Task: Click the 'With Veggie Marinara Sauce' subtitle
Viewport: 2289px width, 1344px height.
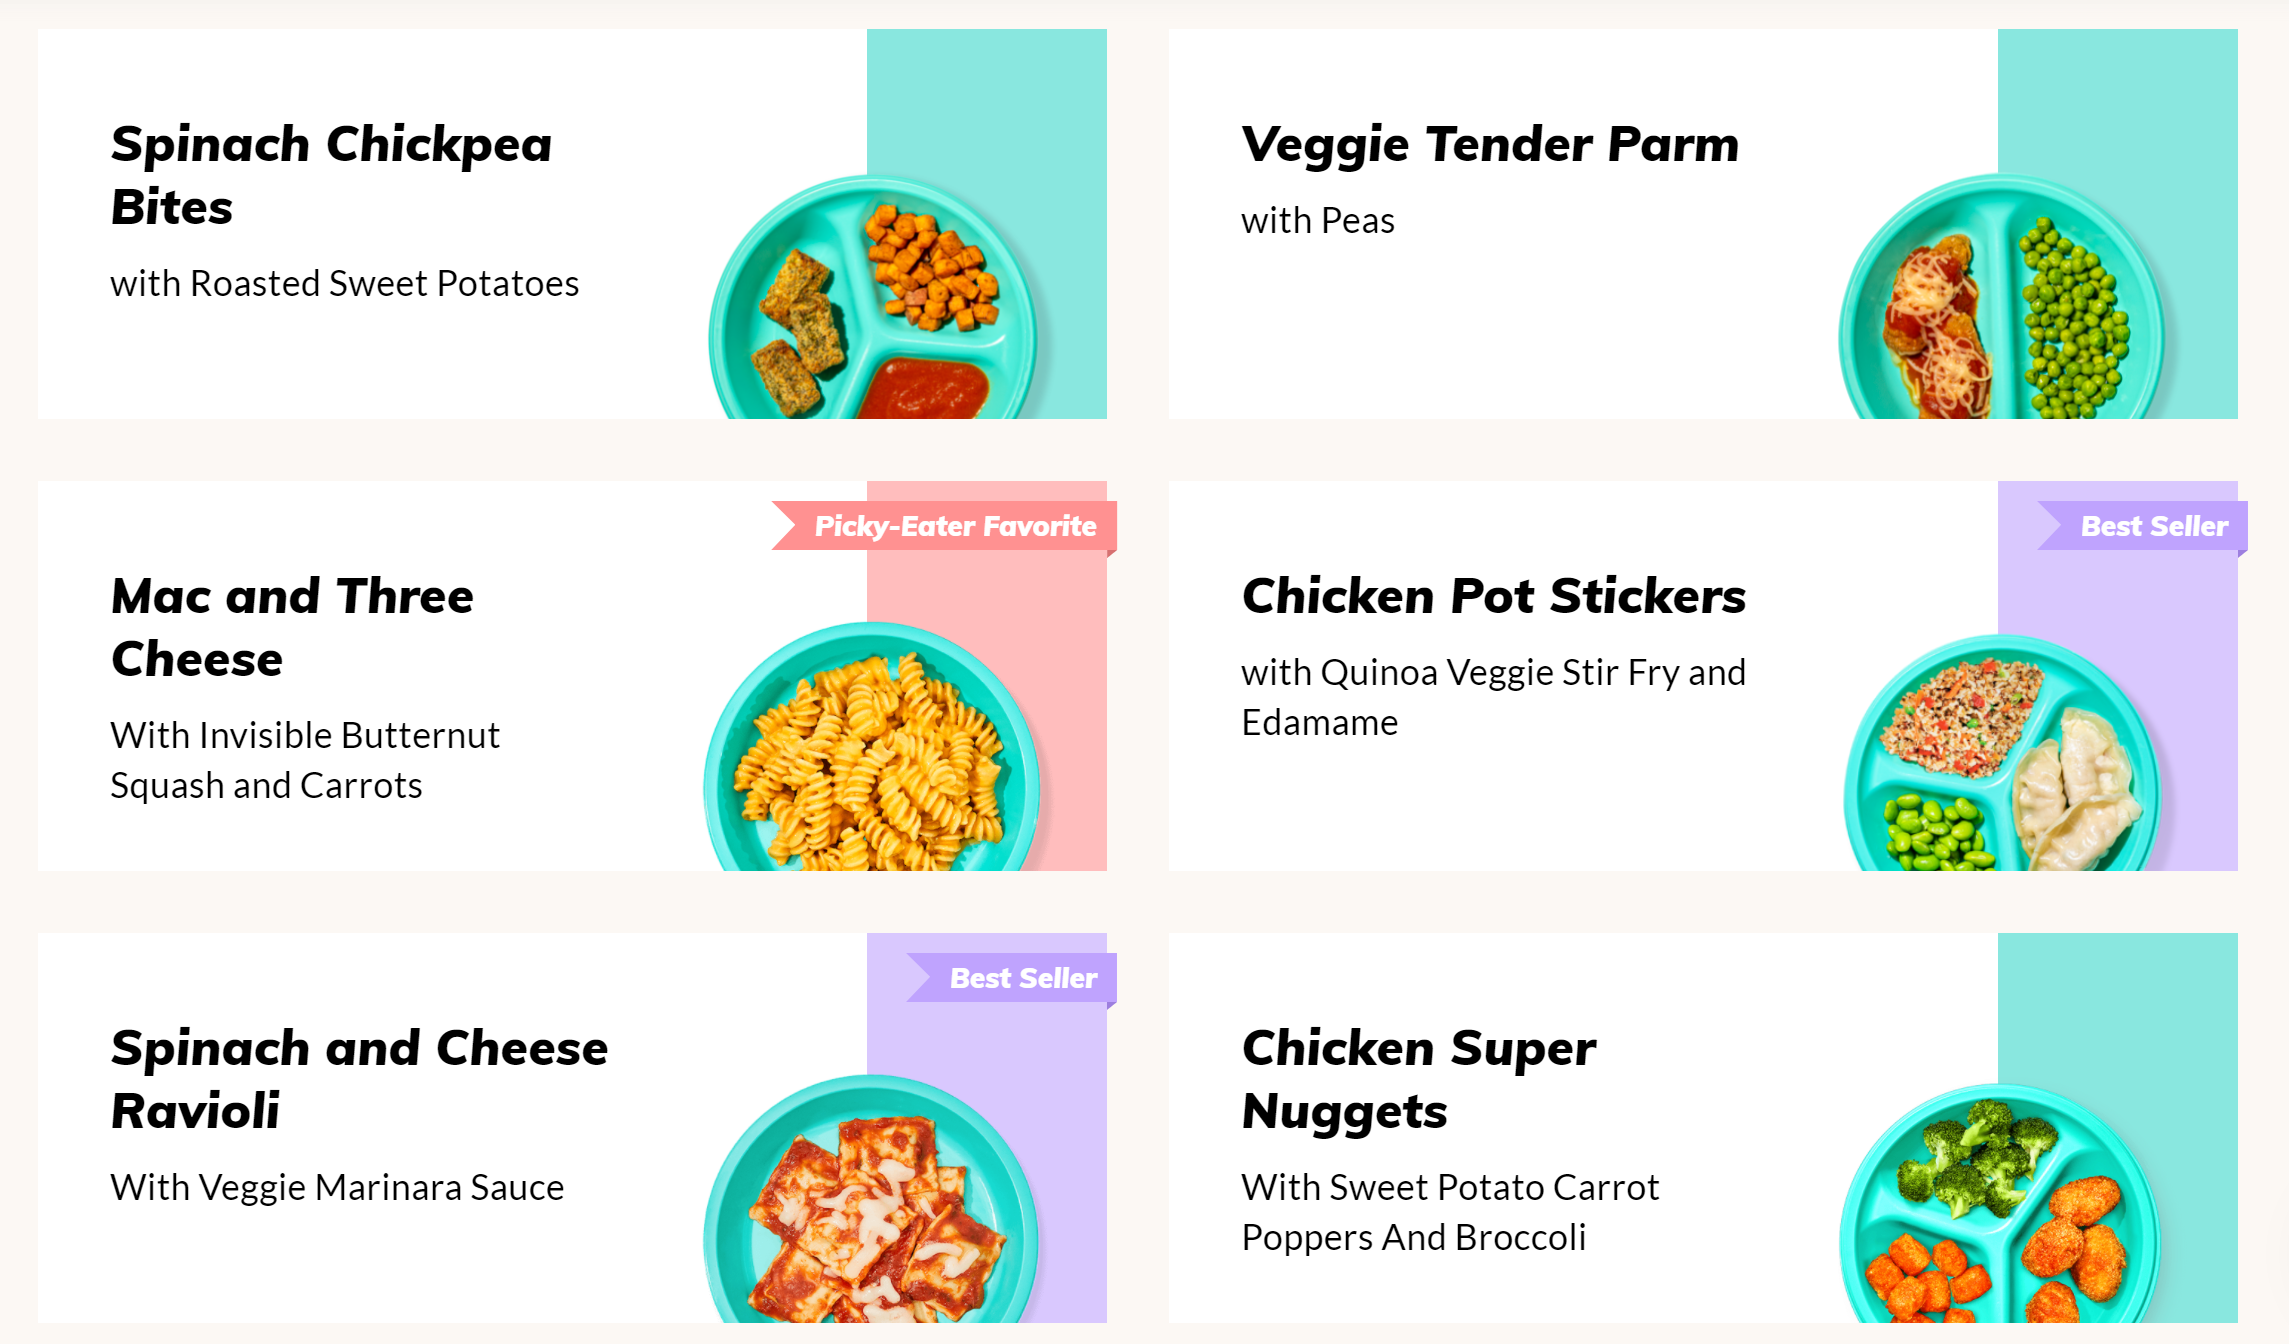Action: click(x=338, y=1188)
